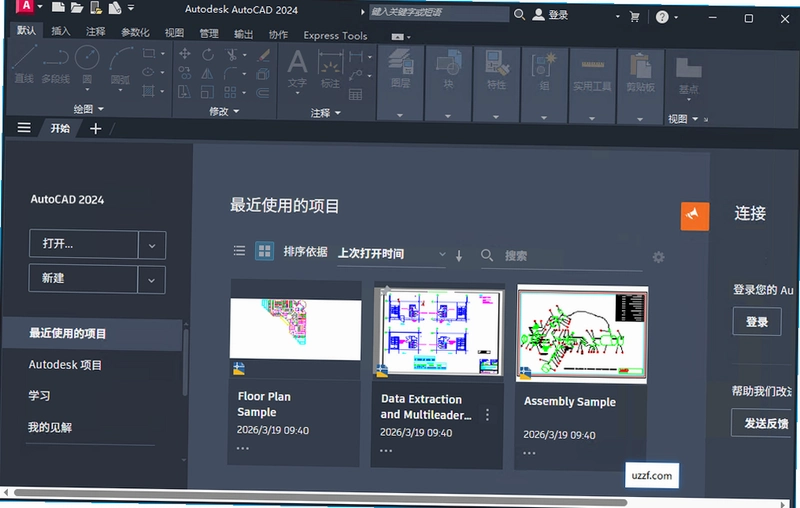Select the Move tool in Modify panel
This screenshot has height=508, width=800.
(x=185, y=54)
